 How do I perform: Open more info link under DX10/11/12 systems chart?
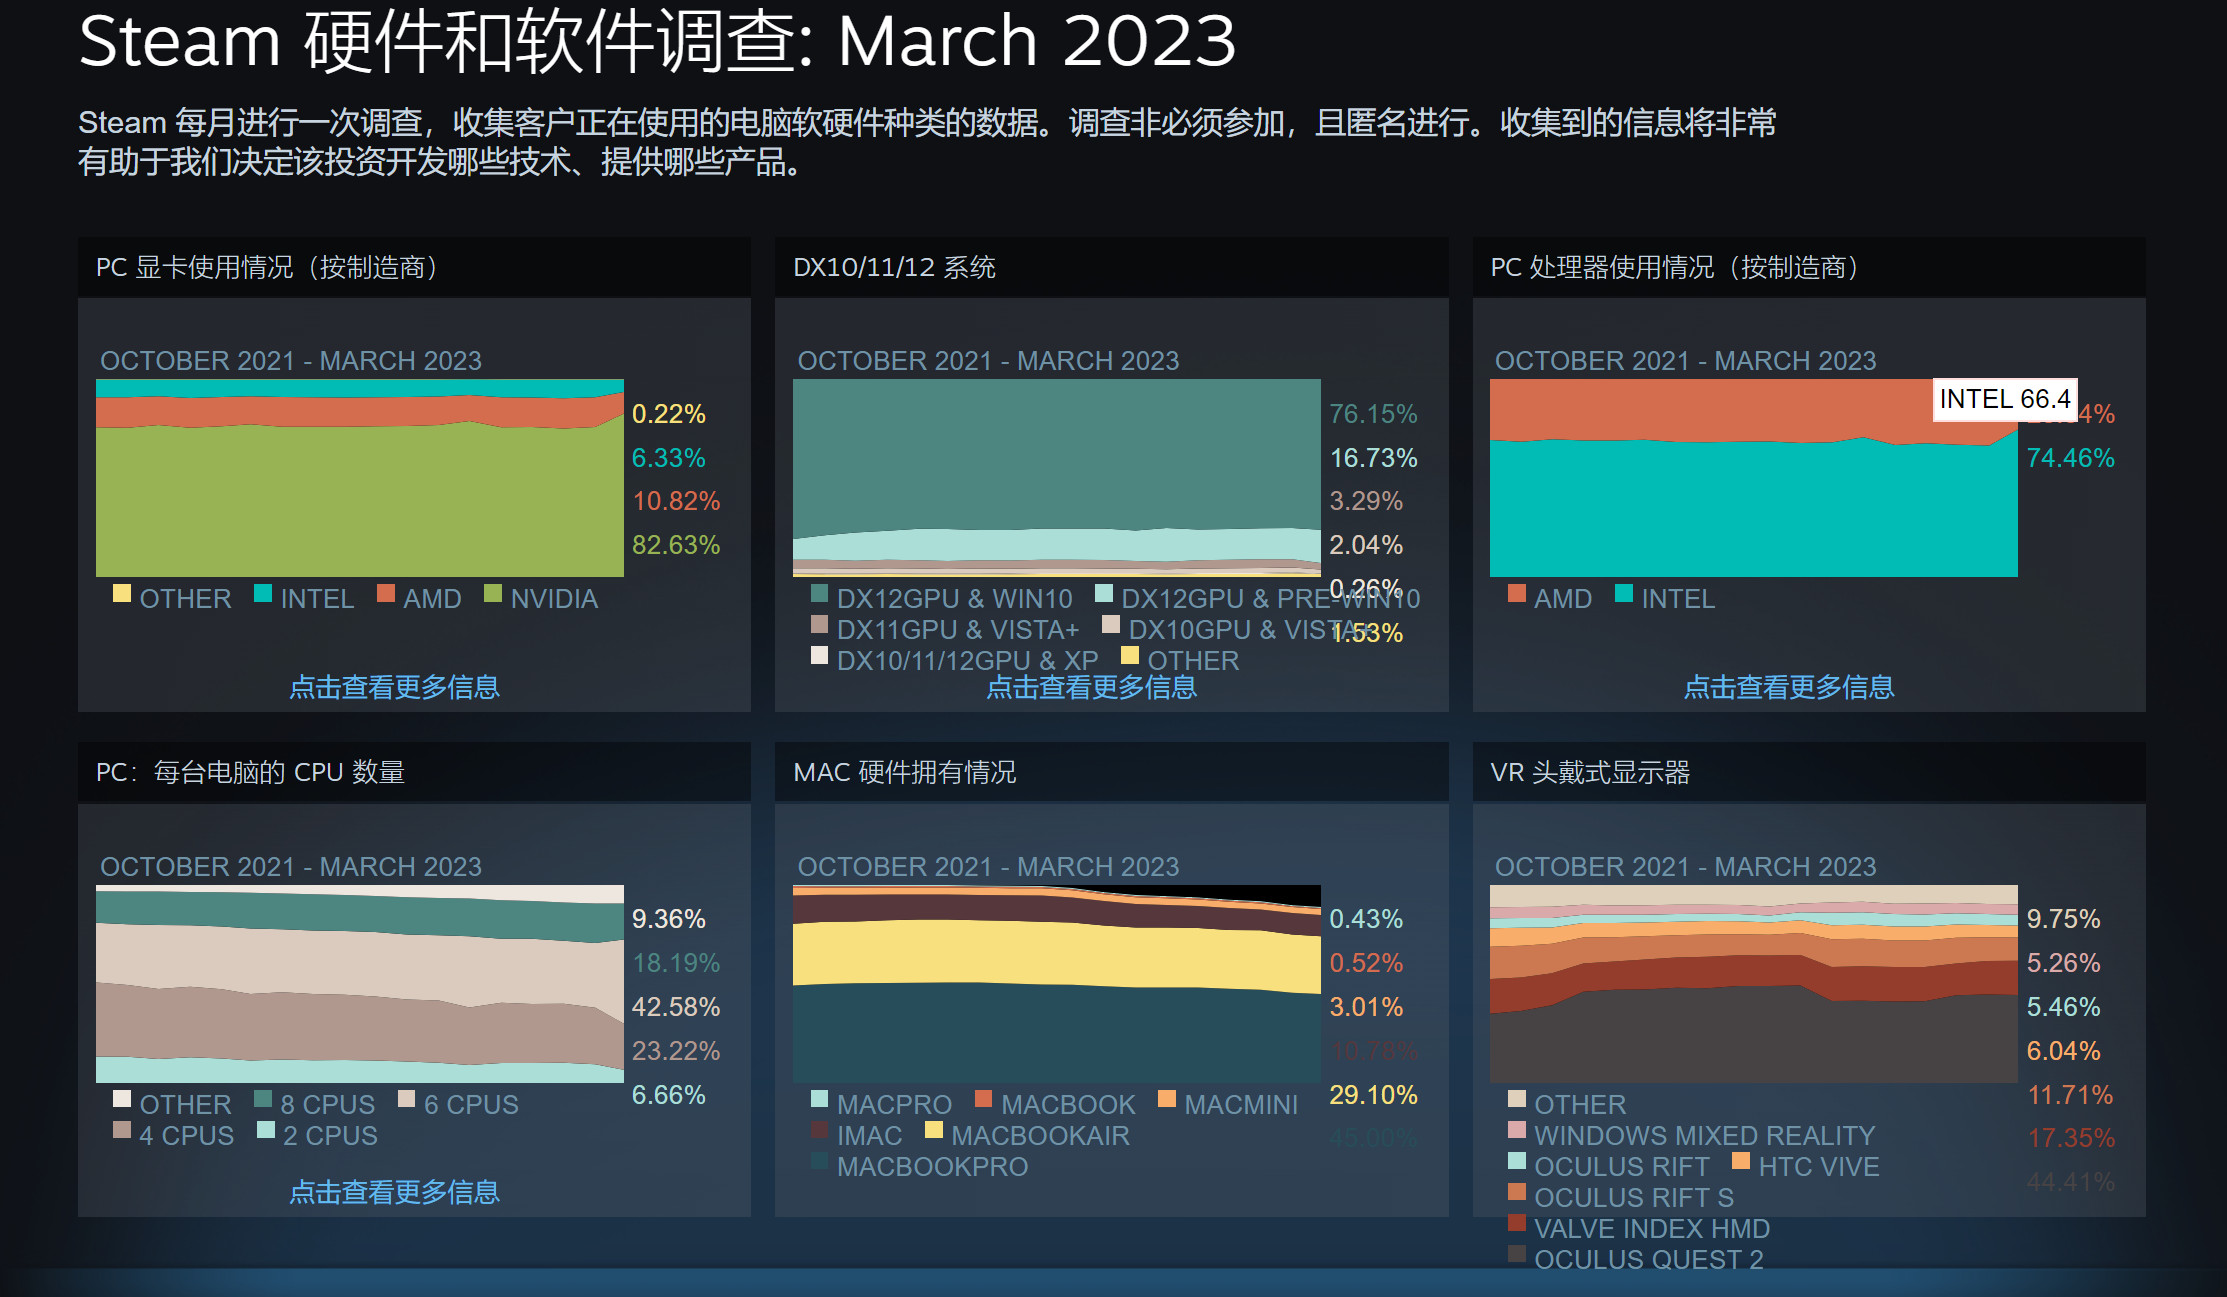1091,687
